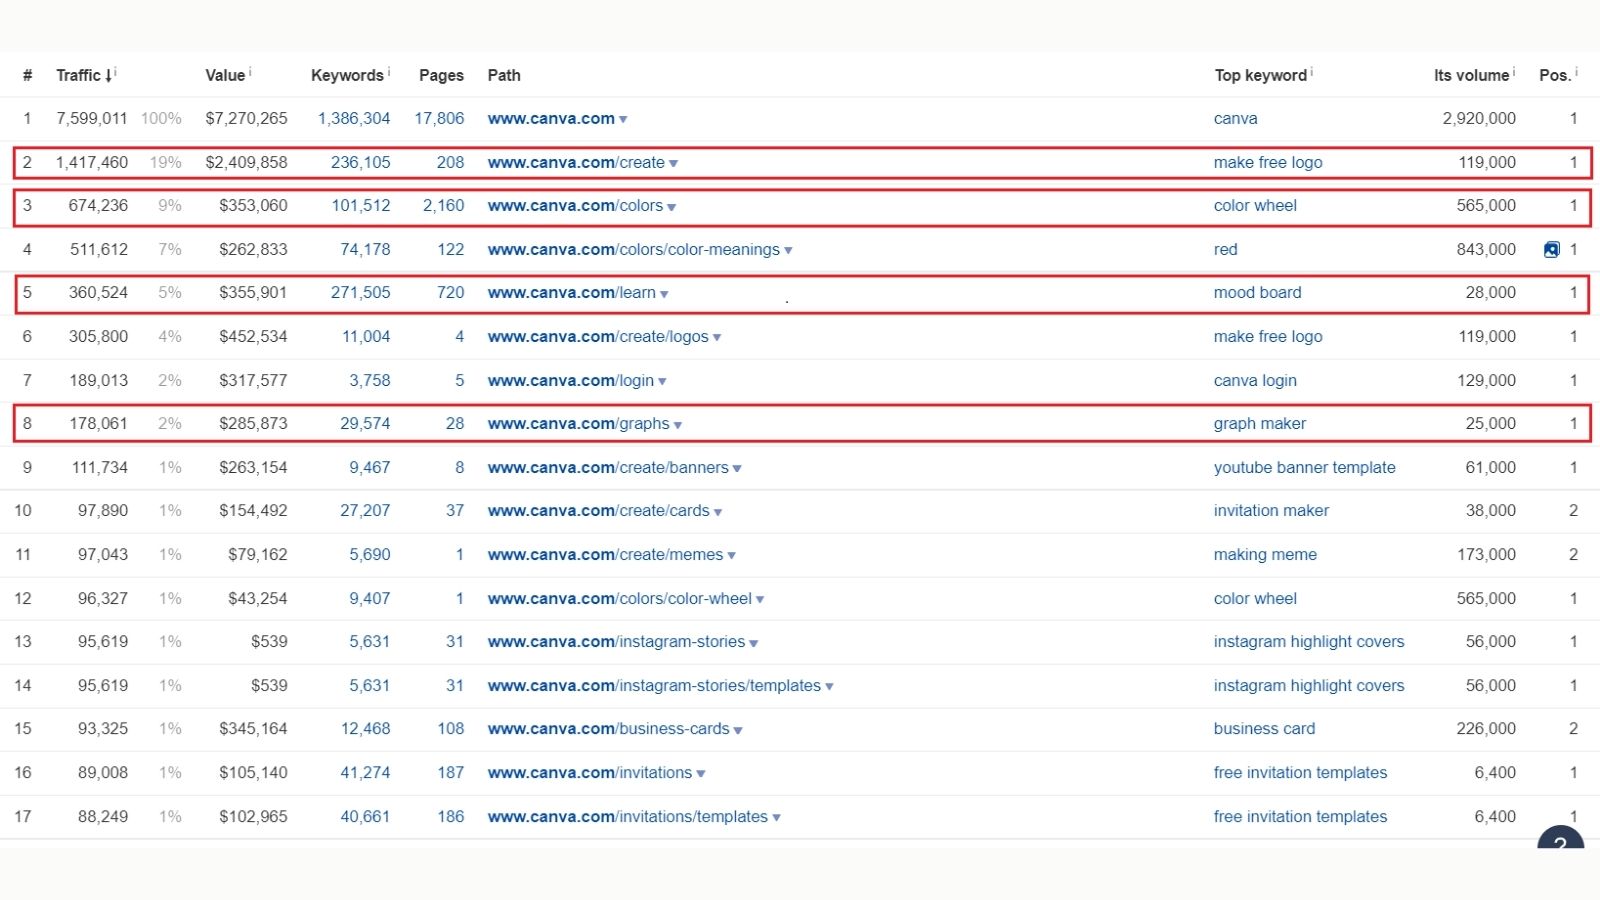Screen dimensions: 1600x900
Task: Click pages count 108 link
Action: (x=451, y=728)
